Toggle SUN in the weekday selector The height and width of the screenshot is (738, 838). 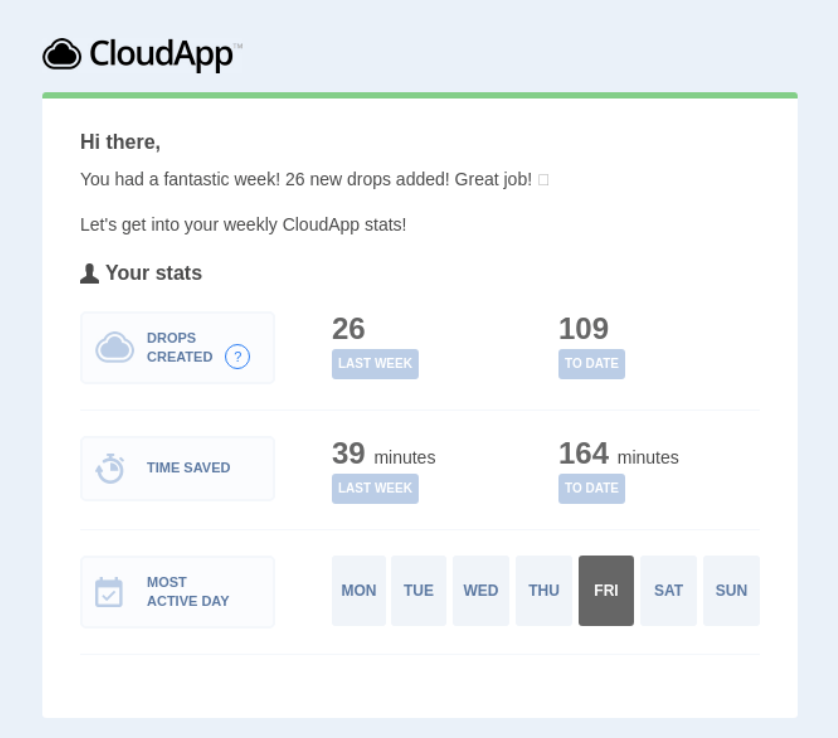click(731, 590)
